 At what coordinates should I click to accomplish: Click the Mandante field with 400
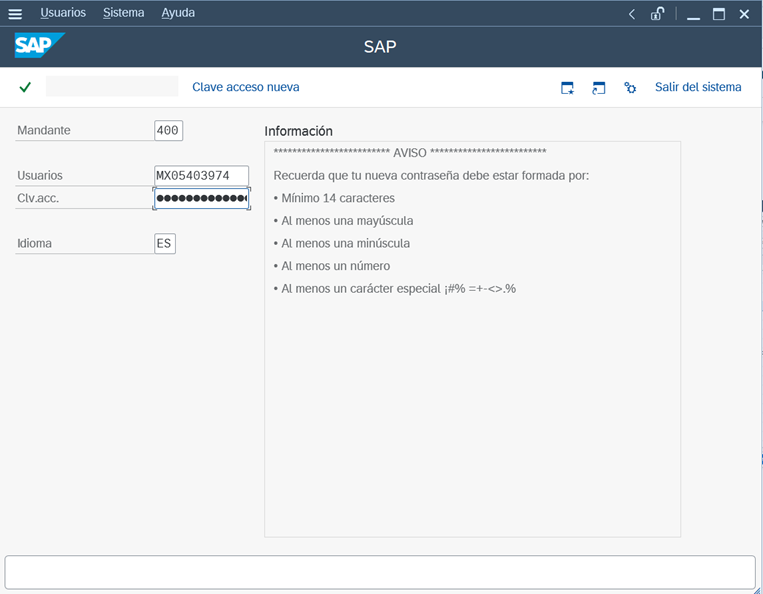168,130
